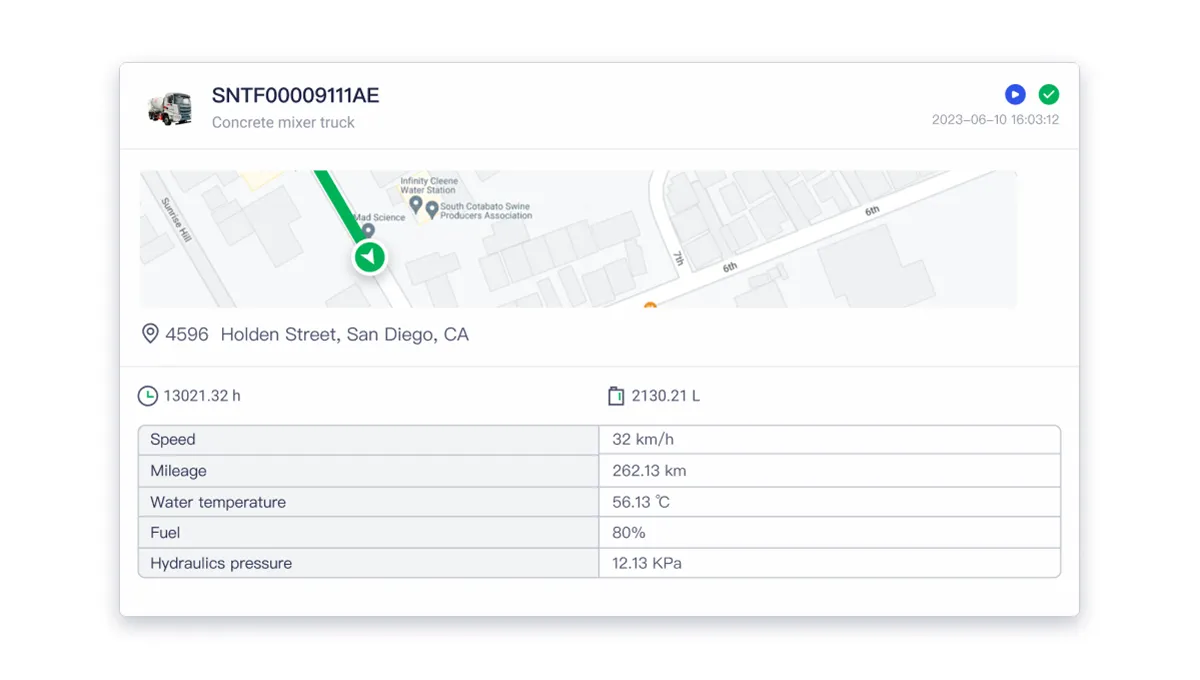Click the concrete mixer truck thumbnail
Image resolution: width=1200 pixels, height=680 pixels.
coord(170,108)
